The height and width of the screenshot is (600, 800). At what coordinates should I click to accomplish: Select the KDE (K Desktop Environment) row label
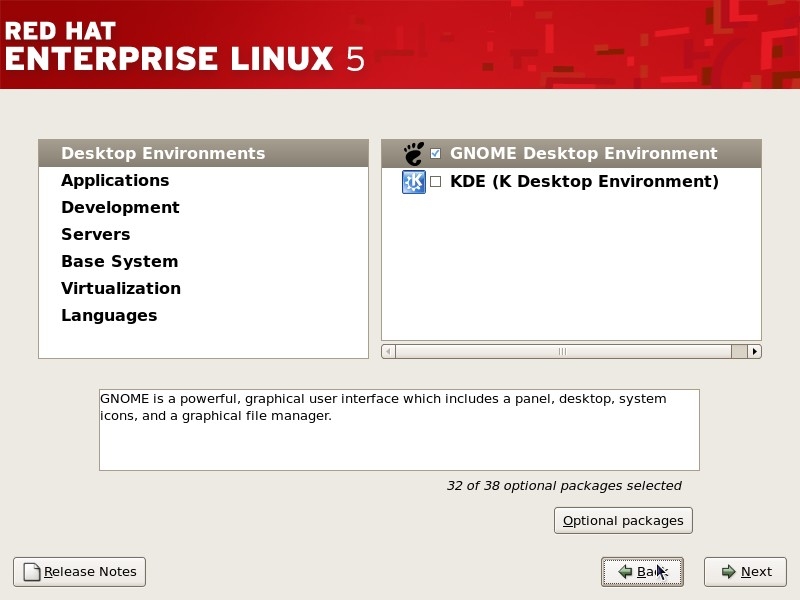[584, 181]
